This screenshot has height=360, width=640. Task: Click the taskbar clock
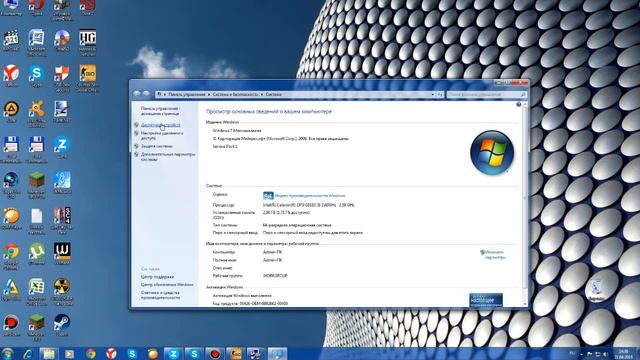tap(623, 354)
